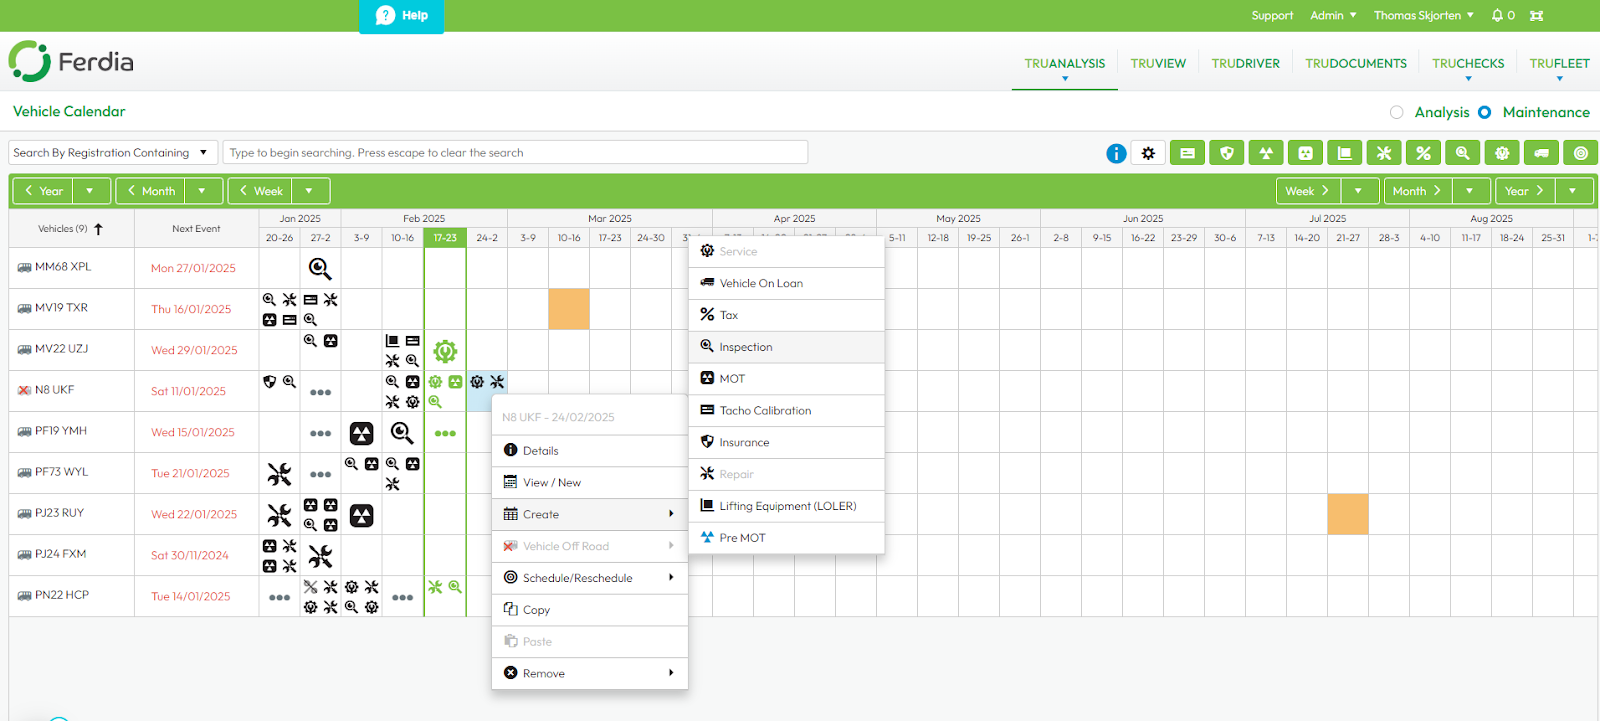Open the Support link
The image size is (1600, 721).
pyautogui.click(x=1272, y=15)
